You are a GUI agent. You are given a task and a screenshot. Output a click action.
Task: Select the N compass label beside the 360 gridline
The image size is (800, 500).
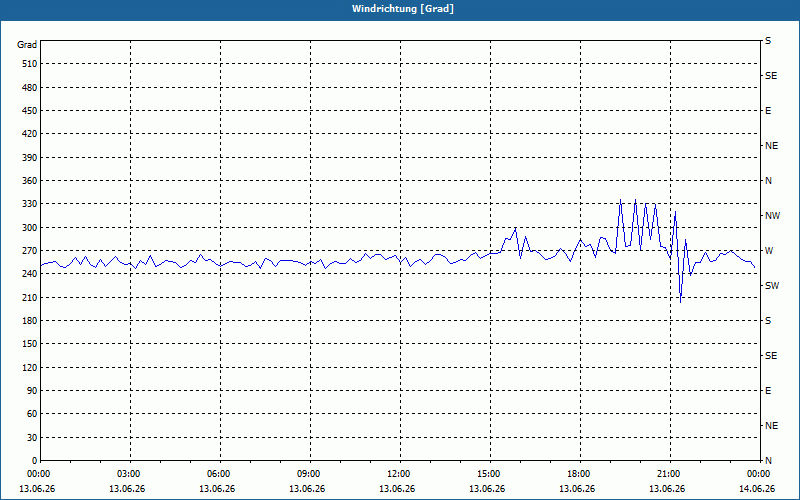coord(768,181)
